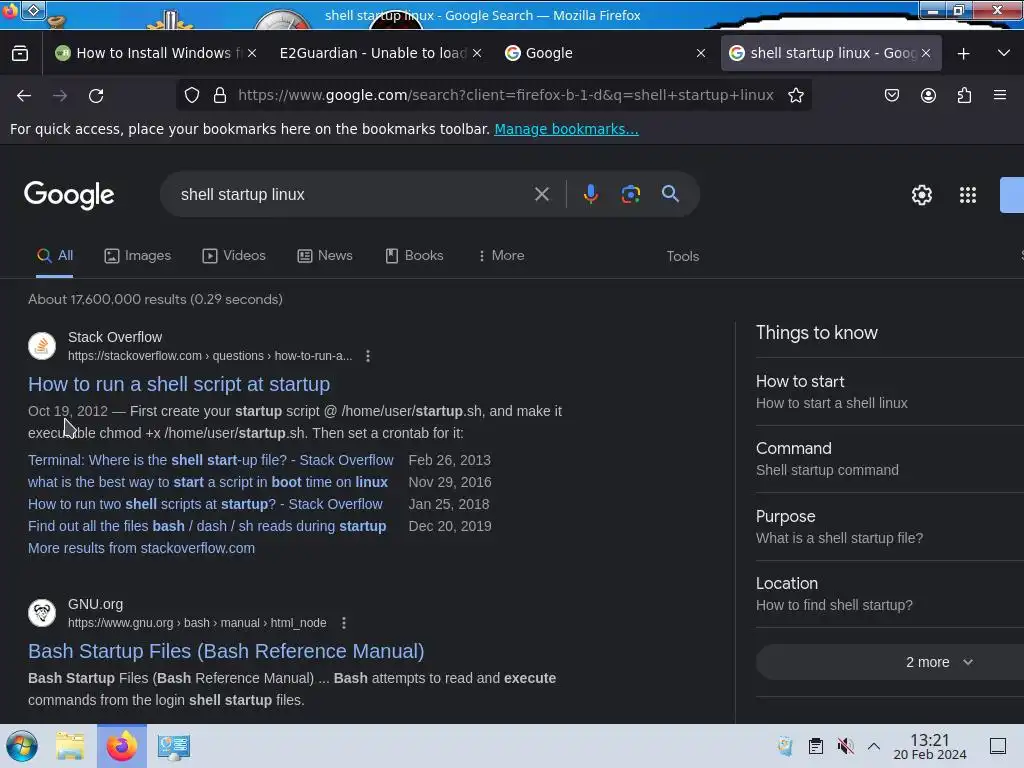Click into the Google search field
Screen dimensions: 1024x768
[x=353, y=194]
